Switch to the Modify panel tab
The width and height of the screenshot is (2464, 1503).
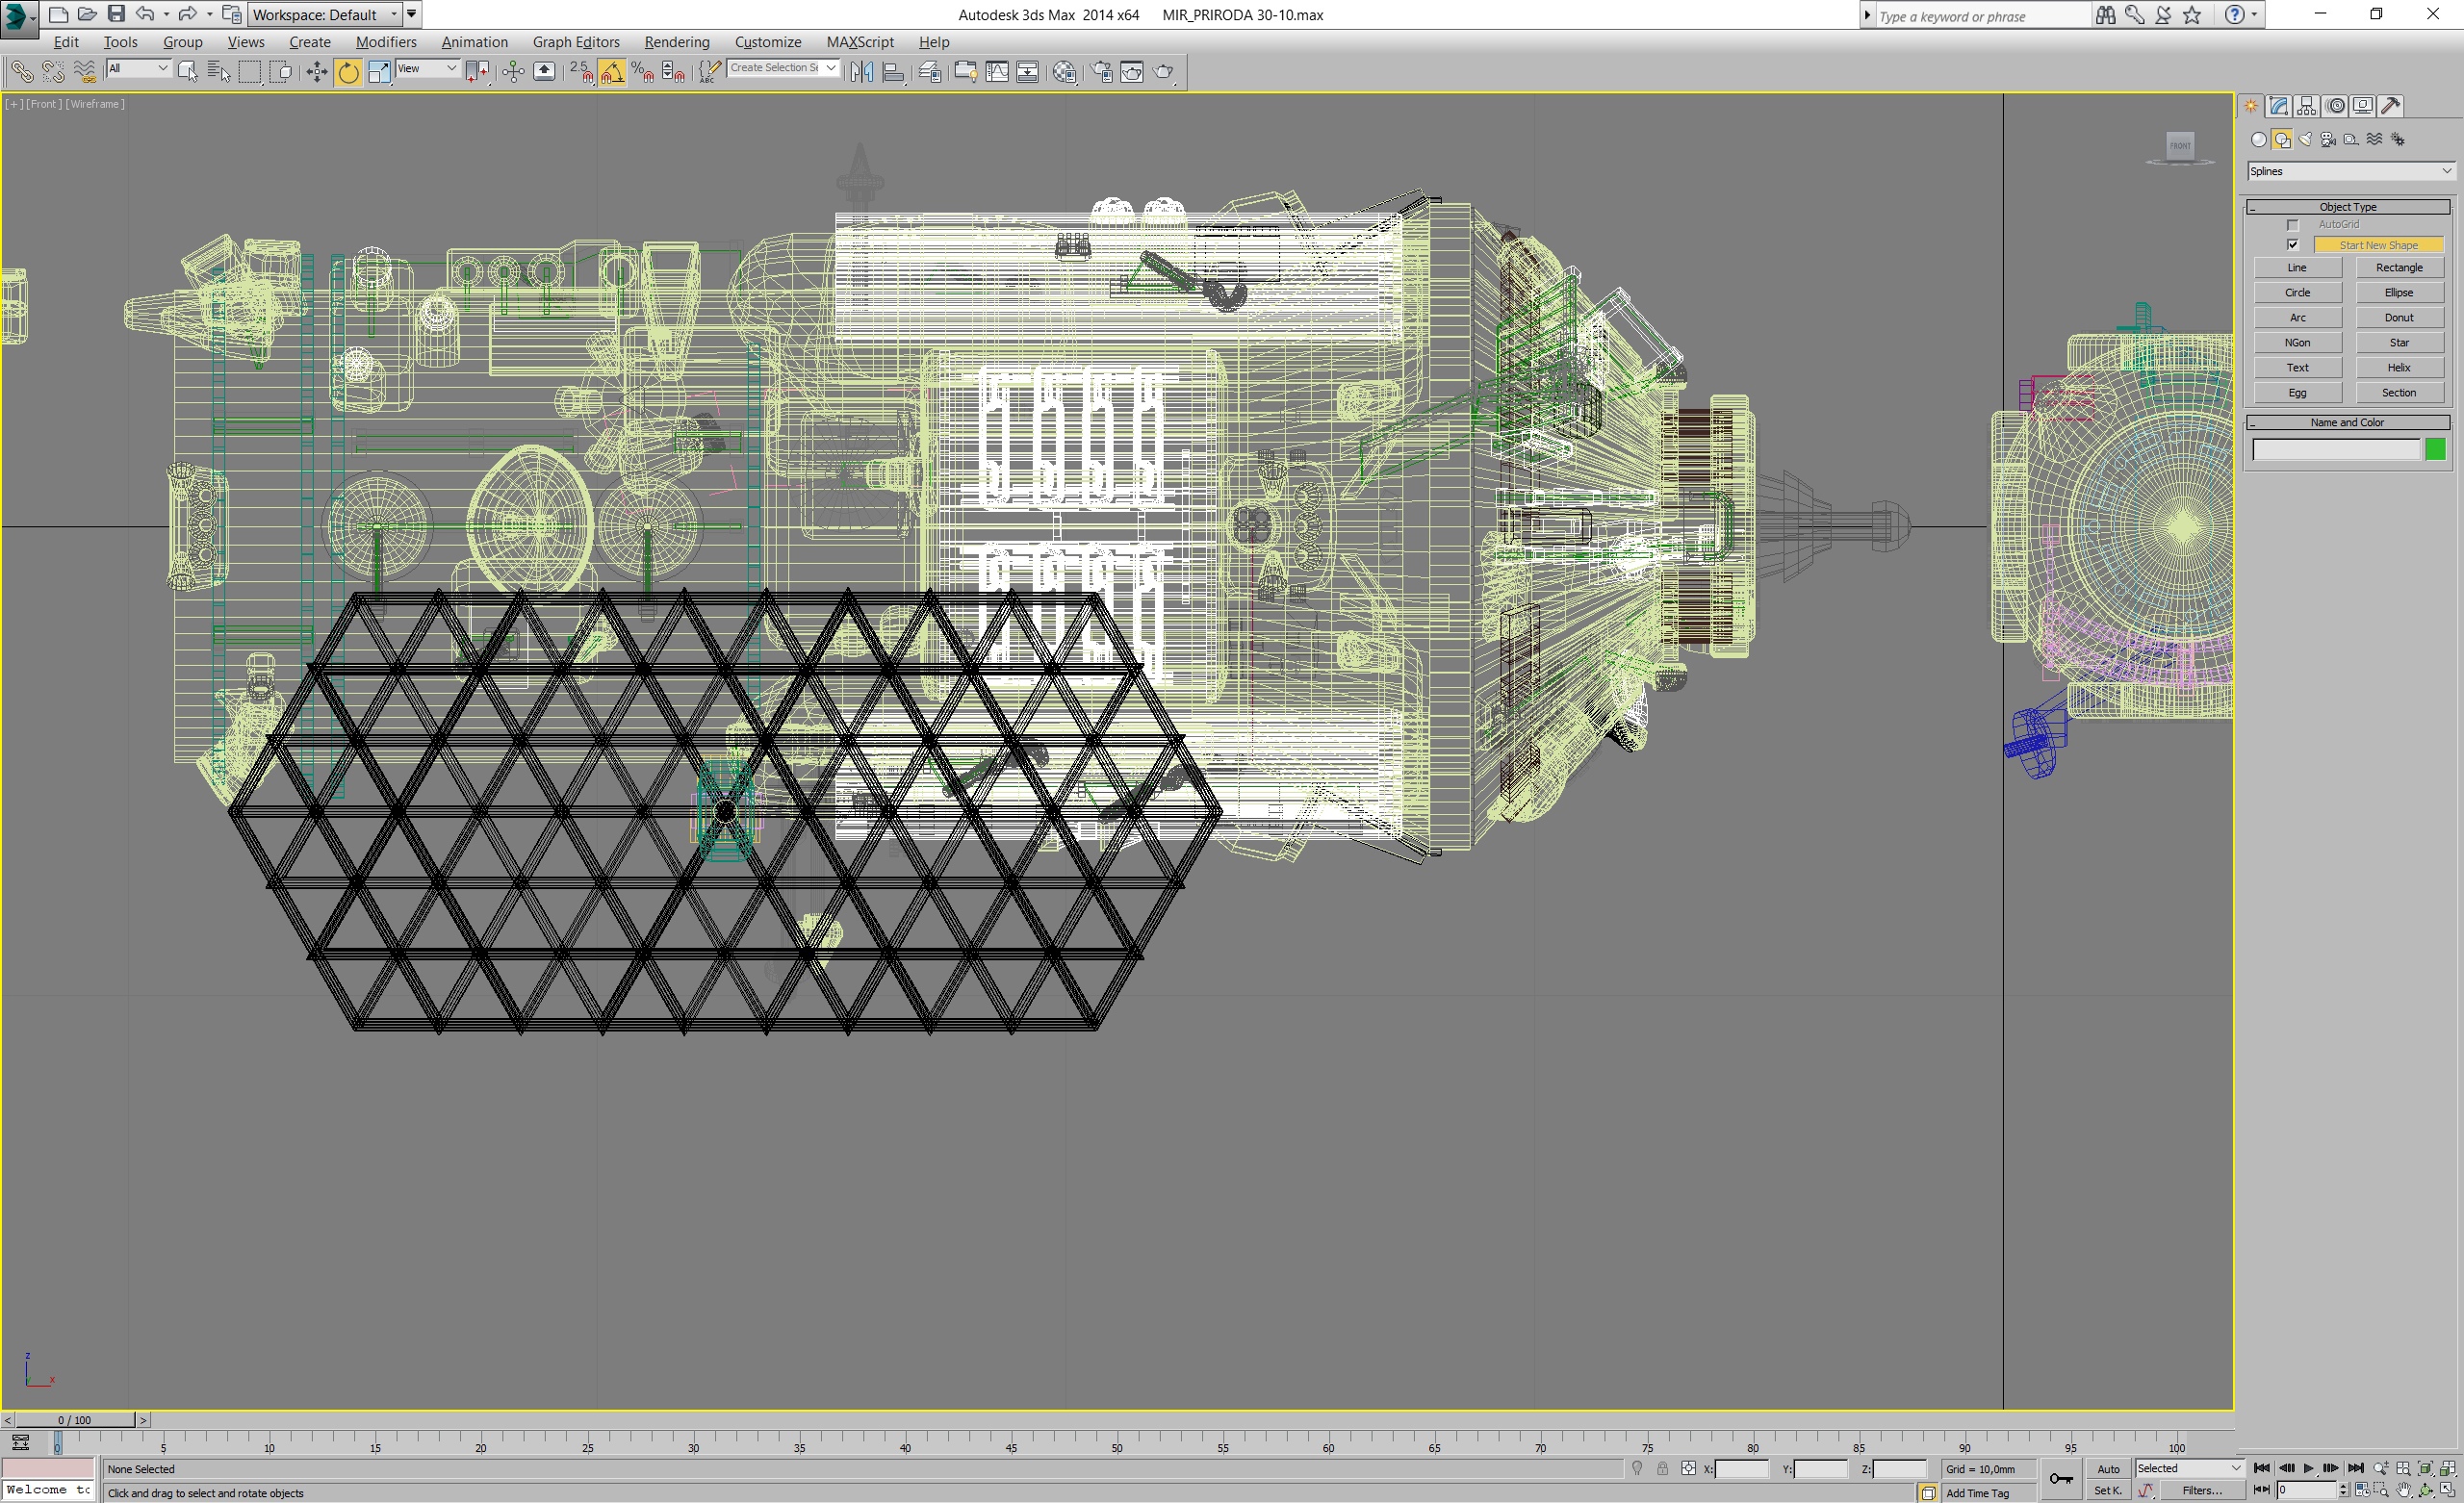[2279, 106]
